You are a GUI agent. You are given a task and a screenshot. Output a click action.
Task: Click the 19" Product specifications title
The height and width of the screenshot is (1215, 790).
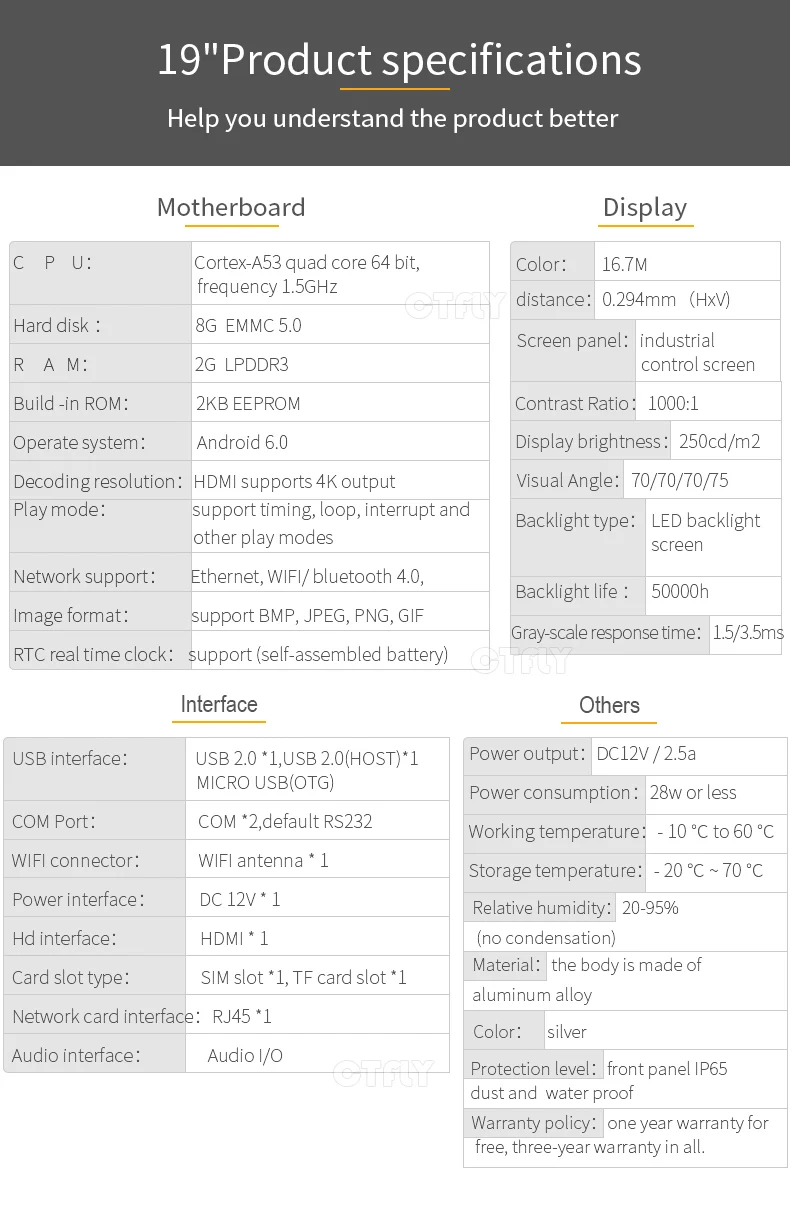(399, 59)
